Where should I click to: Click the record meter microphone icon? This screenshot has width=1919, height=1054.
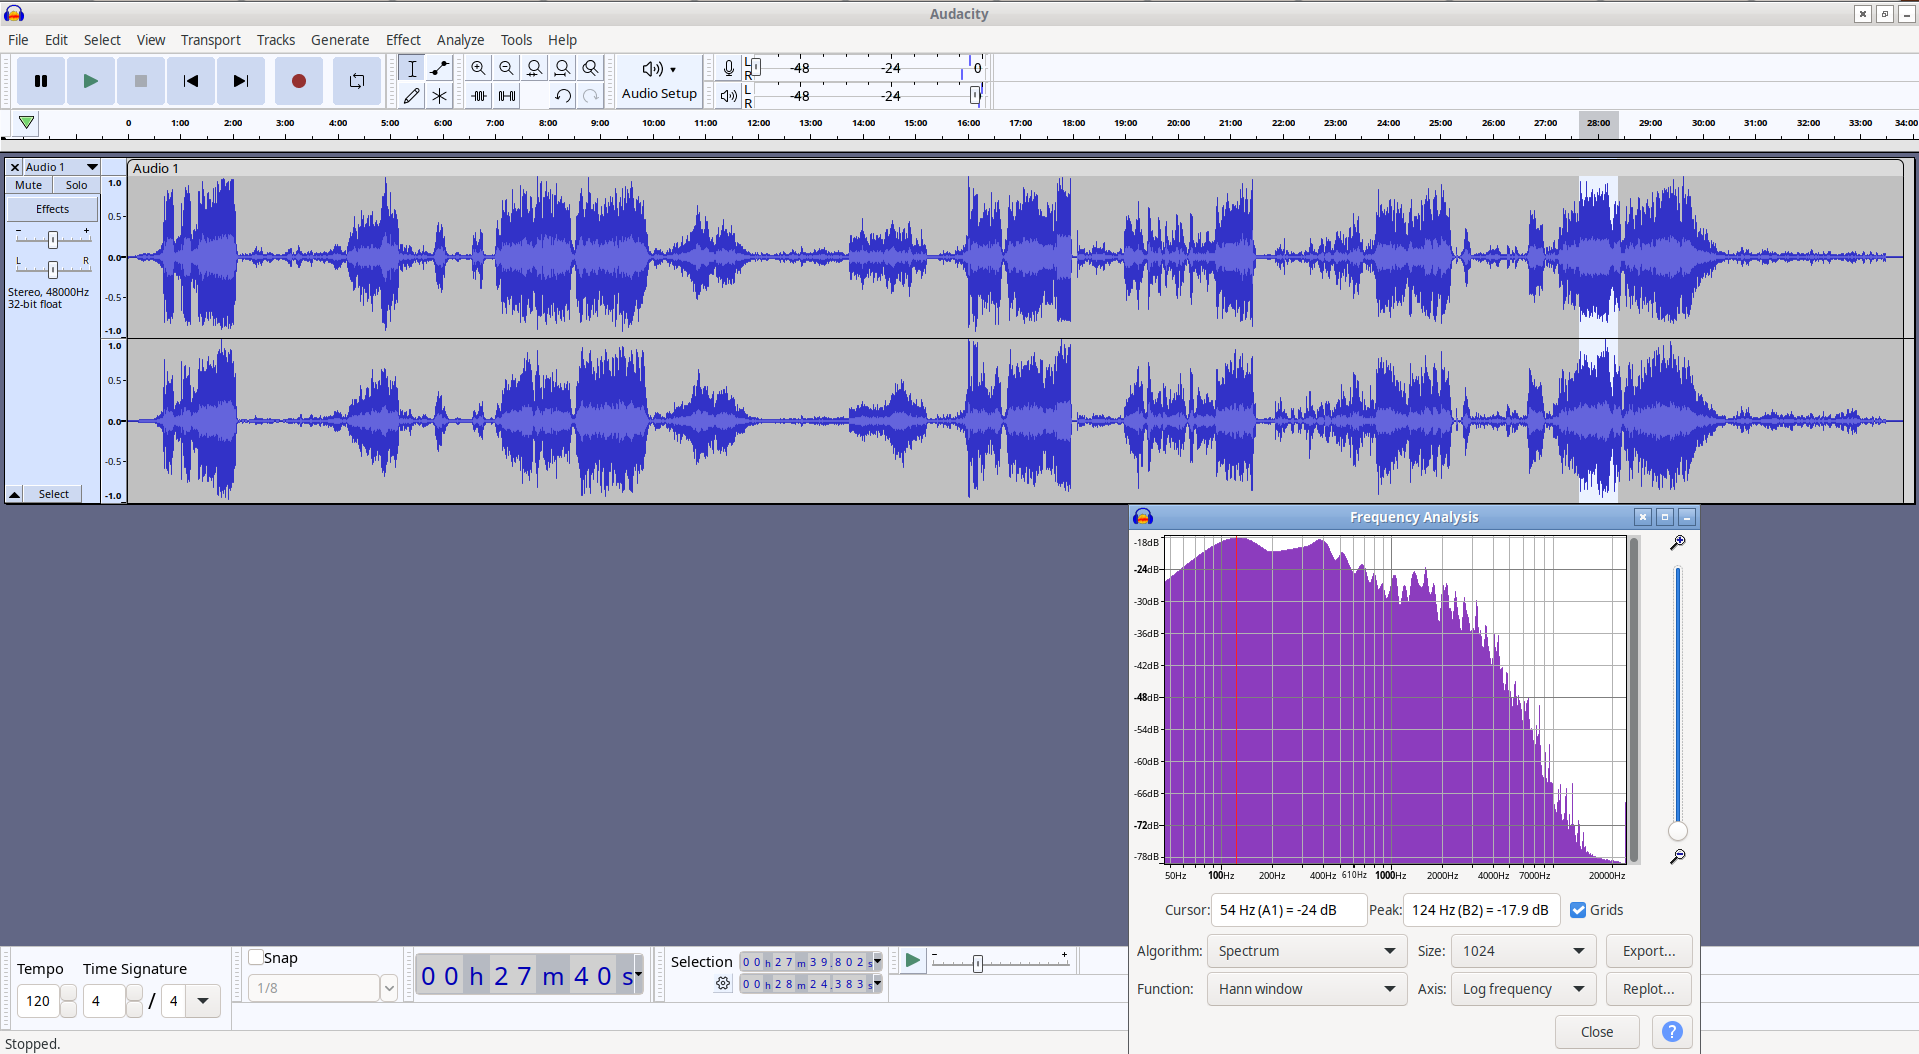pos(729,68)
